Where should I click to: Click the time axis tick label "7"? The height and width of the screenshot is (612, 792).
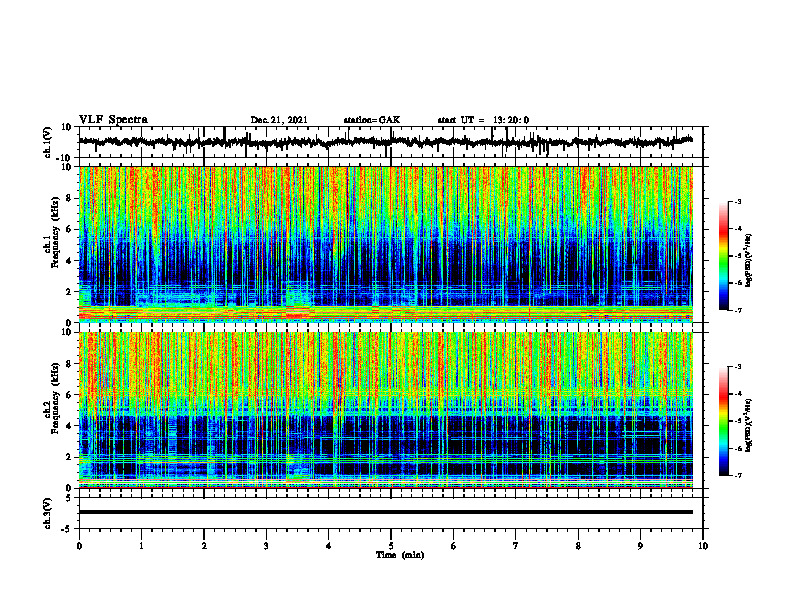click(516, 546)
